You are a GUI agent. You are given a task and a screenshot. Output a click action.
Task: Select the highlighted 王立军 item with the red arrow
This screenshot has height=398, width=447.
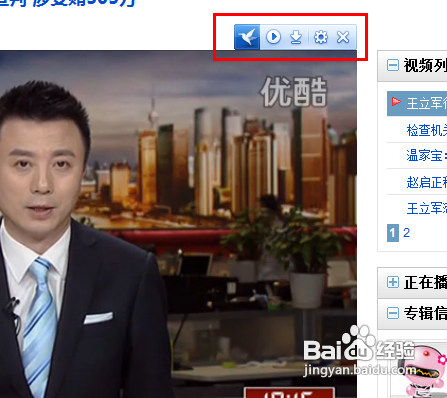coord(417,103)
